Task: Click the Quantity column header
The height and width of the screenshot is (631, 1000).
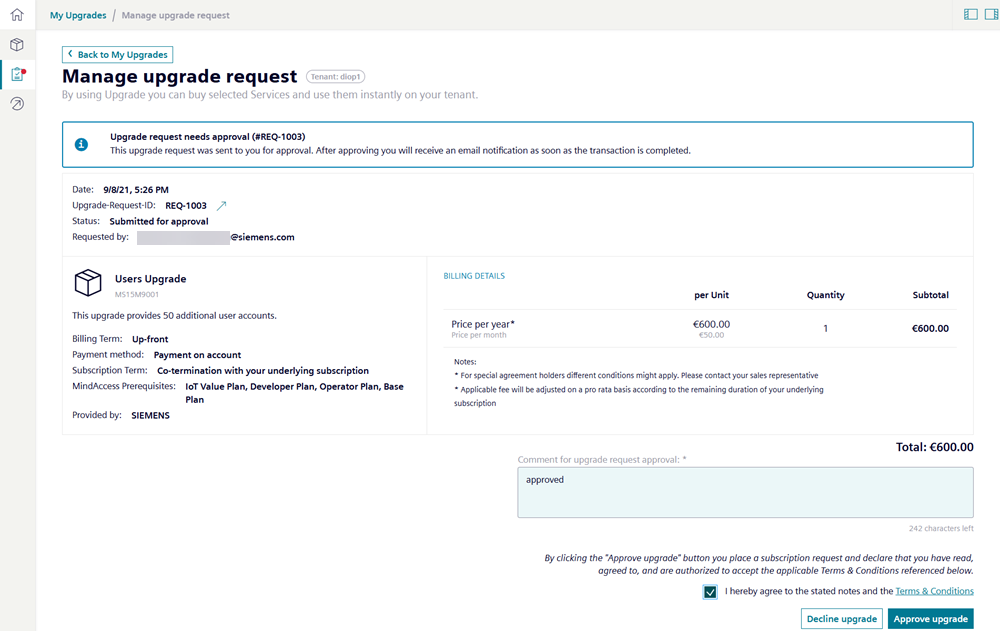Action: [825, 295]
